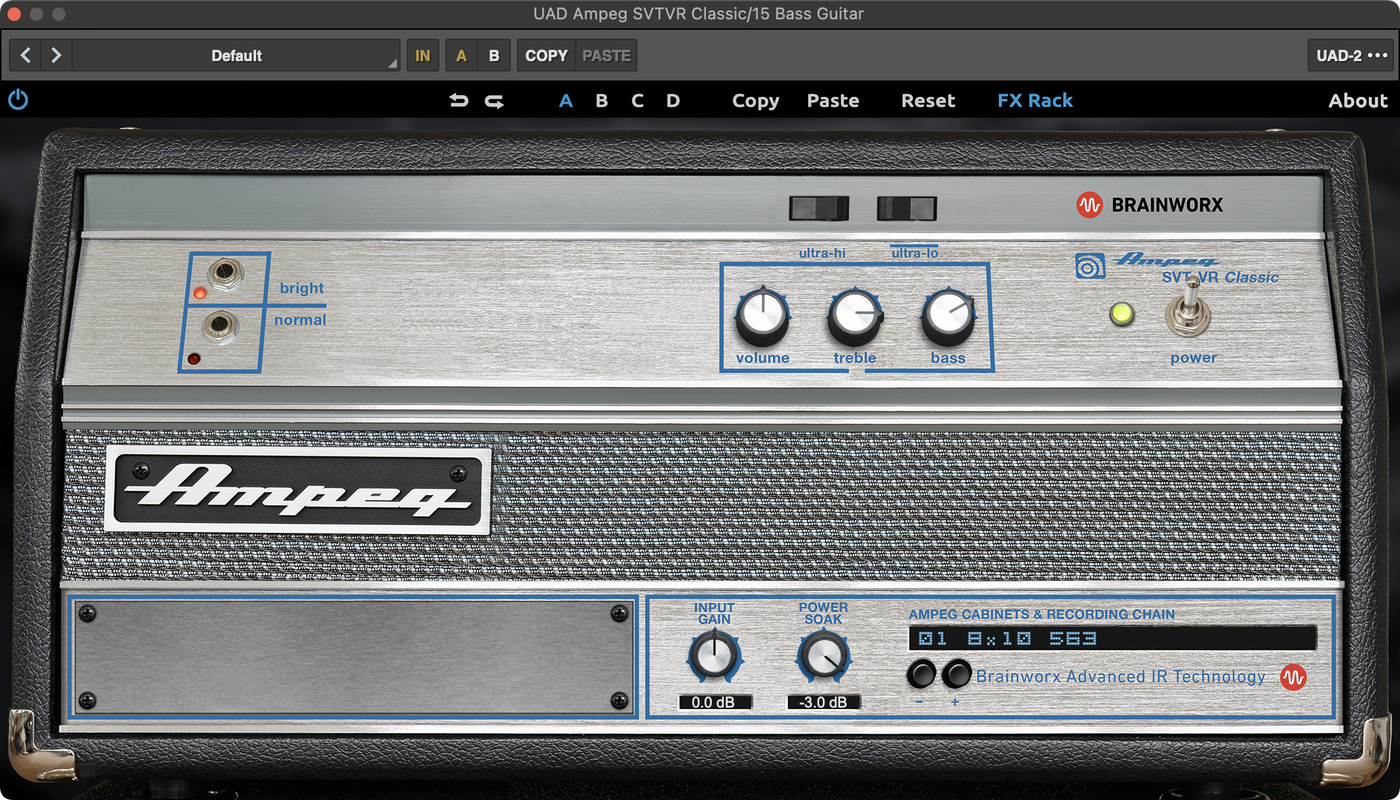Toggle the ultra-hi rocker switch
This screenshot has height=800, width=1400.
click(819, 208)
